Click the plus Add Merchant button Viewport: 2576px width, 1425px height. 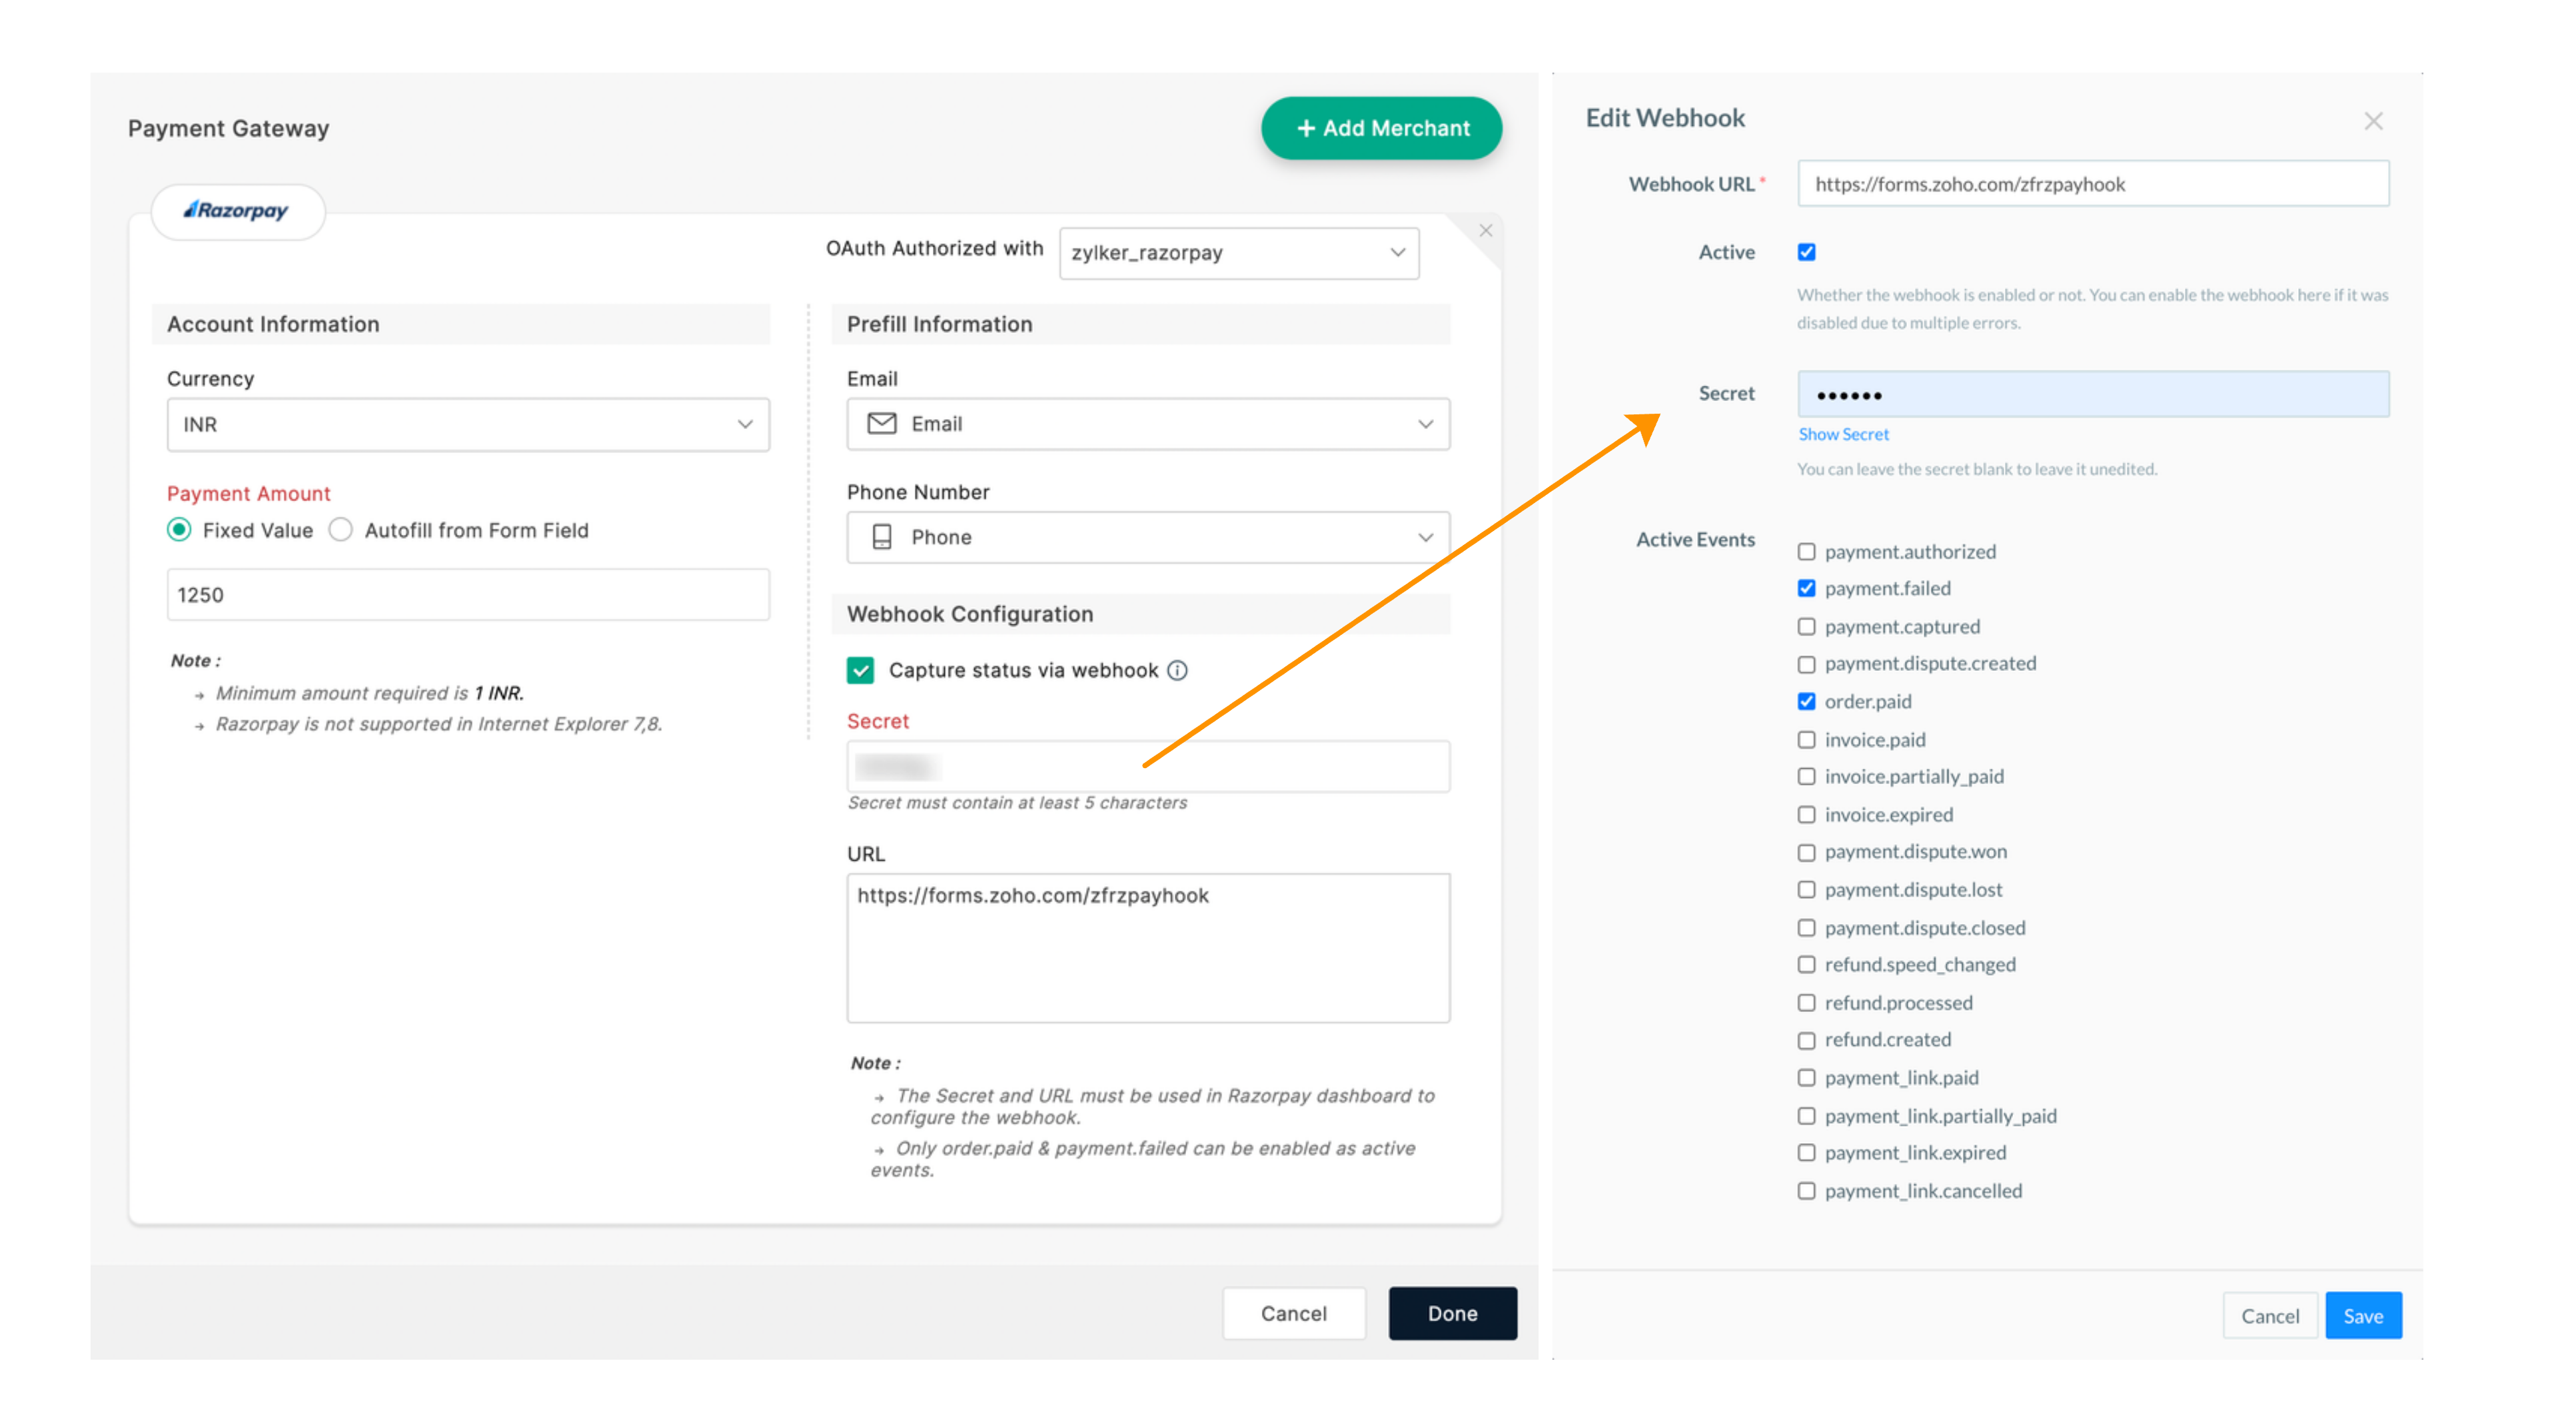click(1381, 128)
